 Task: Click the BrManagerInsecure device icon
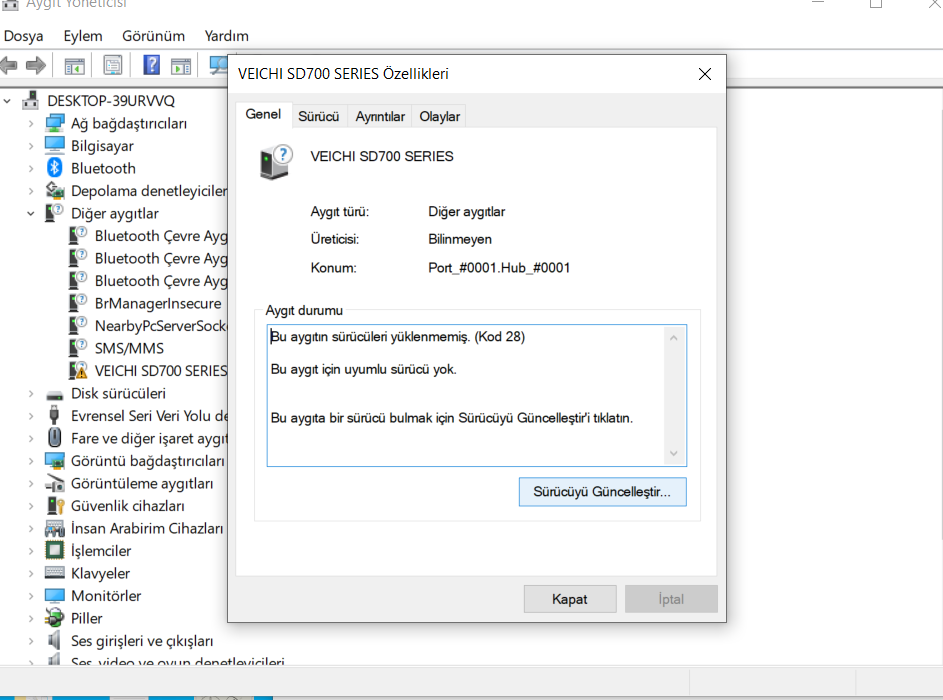pyautogui.click(x=78, y=303)
